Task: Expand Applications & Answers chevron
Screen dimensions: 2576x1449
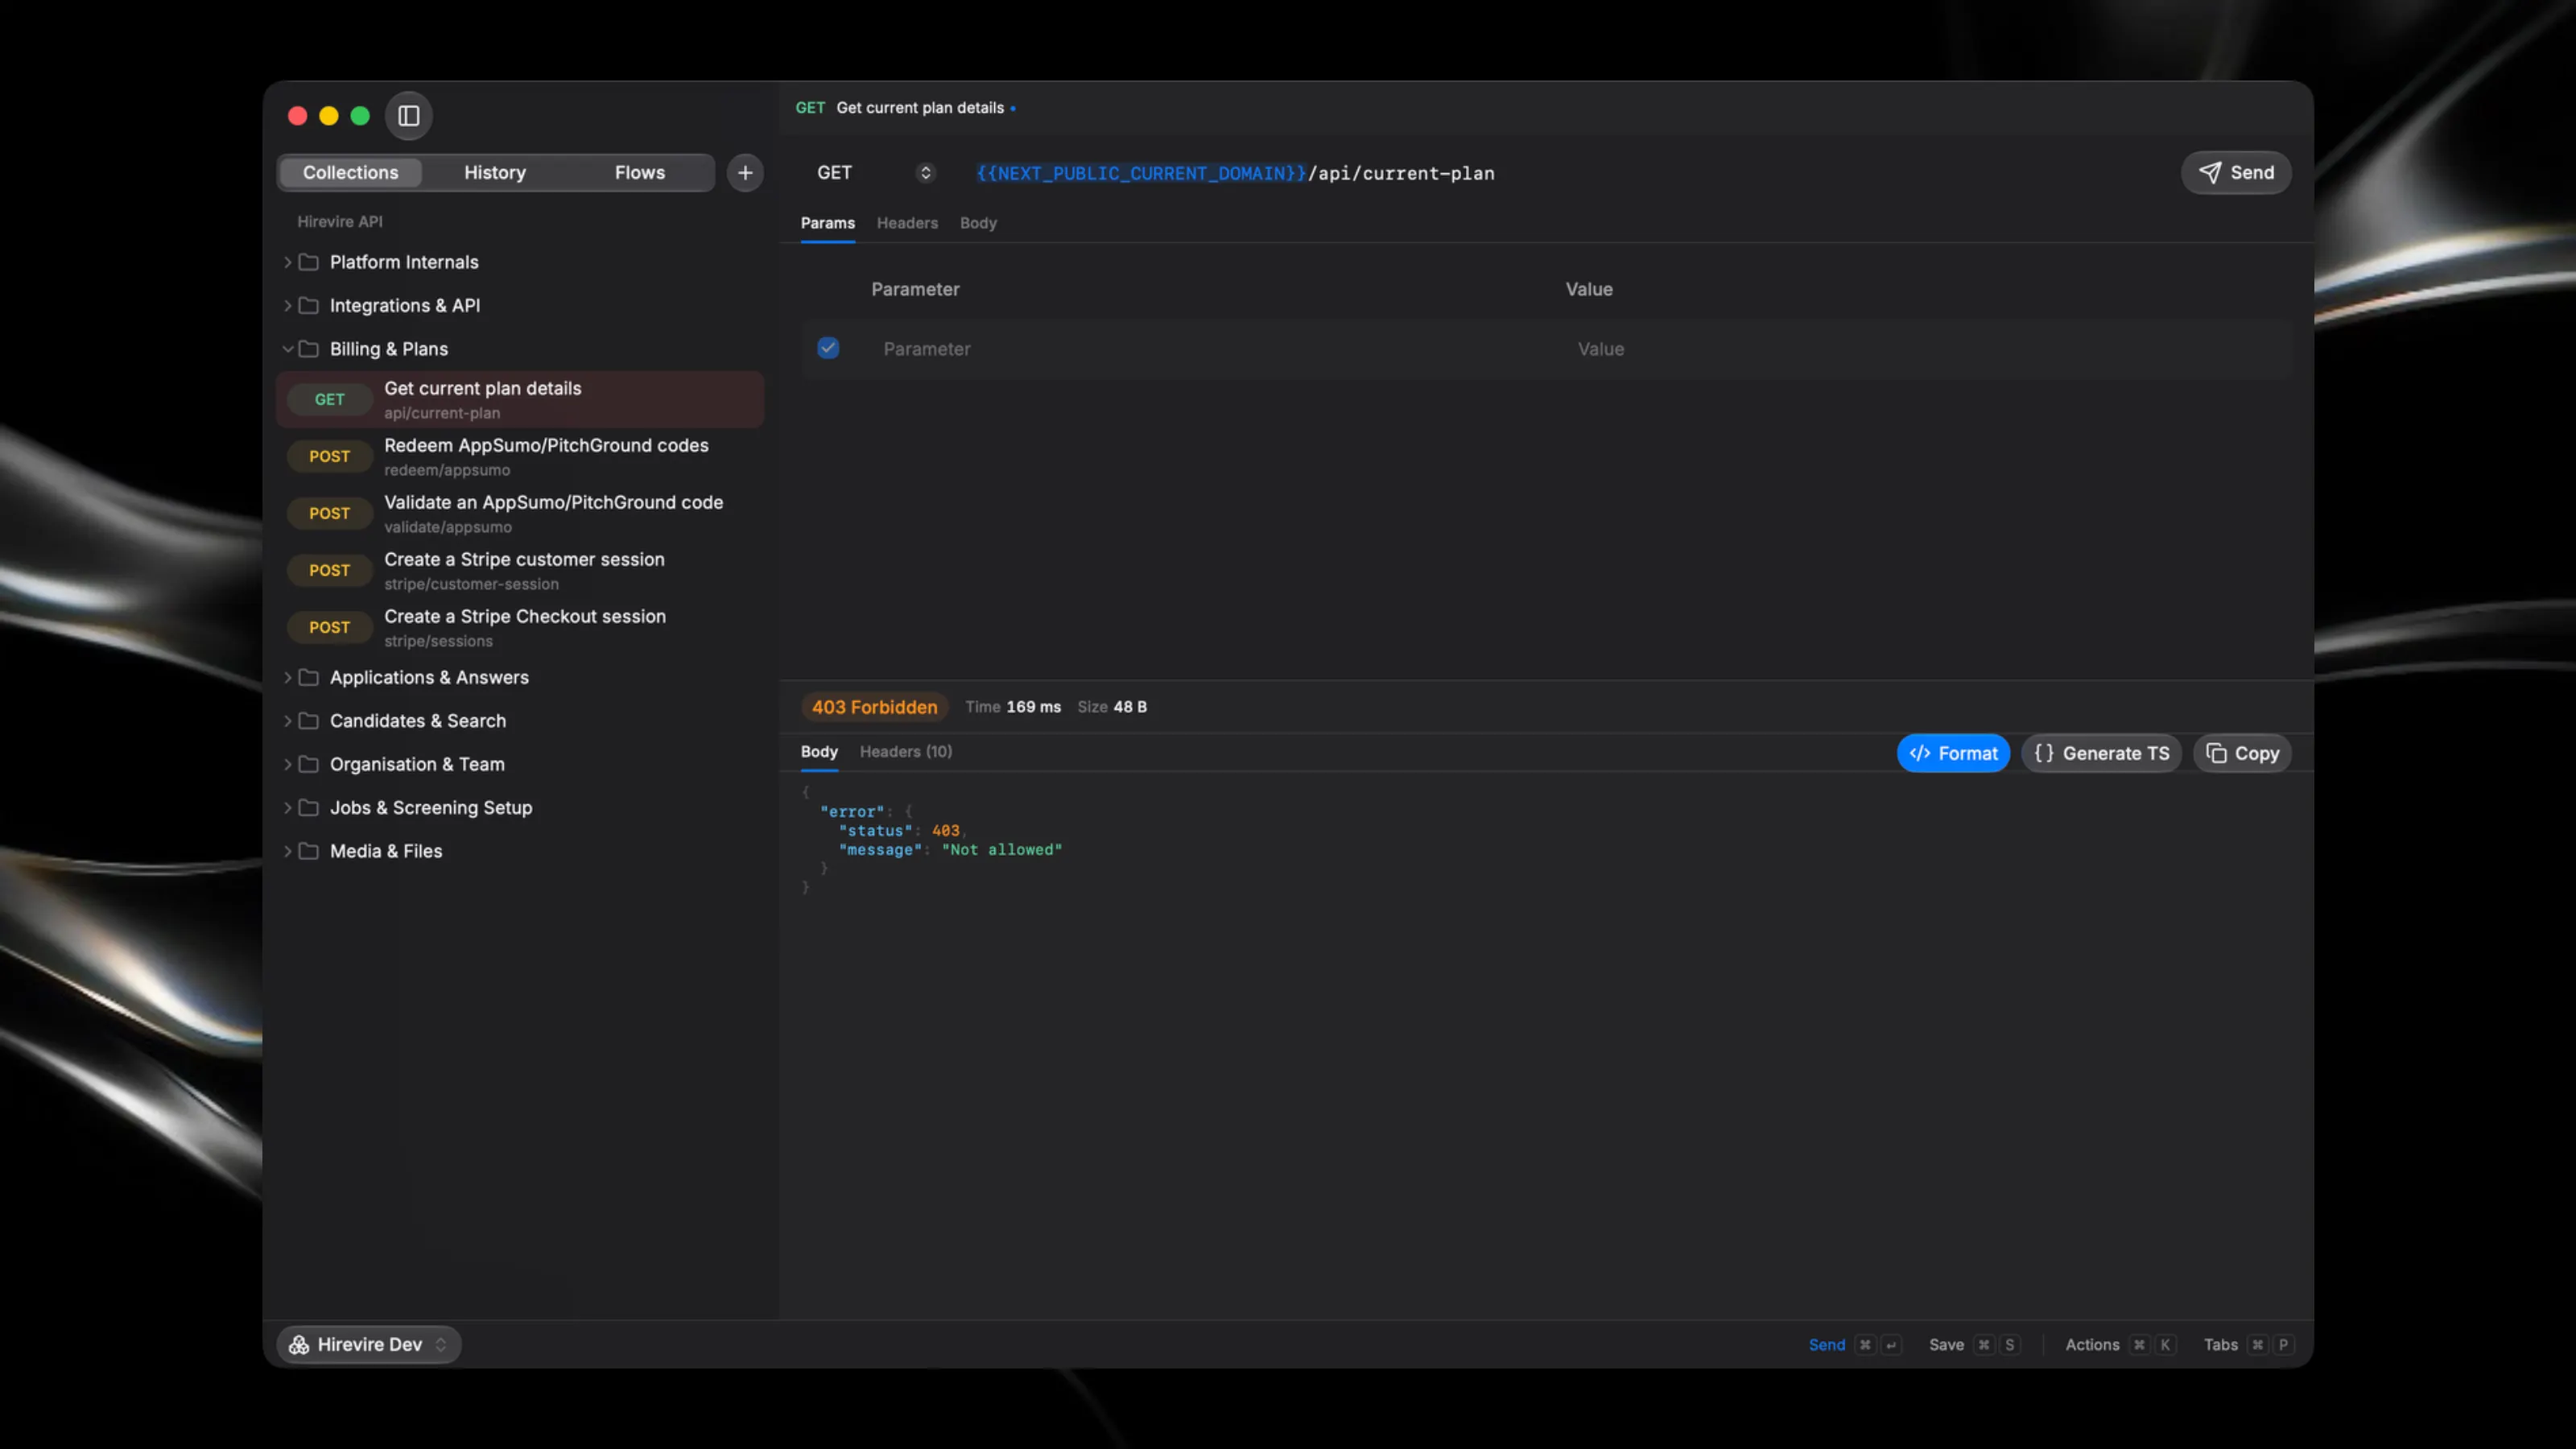Action: click(x=287, y=677)
